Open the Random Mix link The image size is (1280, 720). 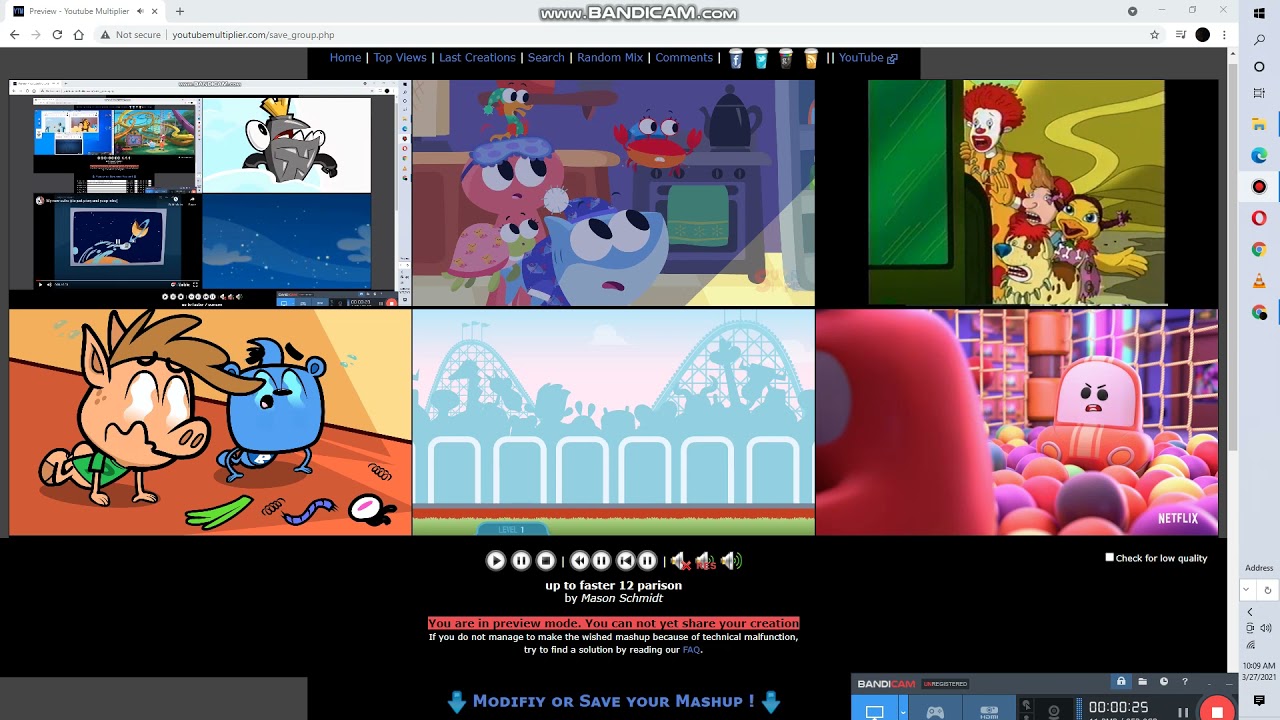pyautogui.click(x=610, y=58)
